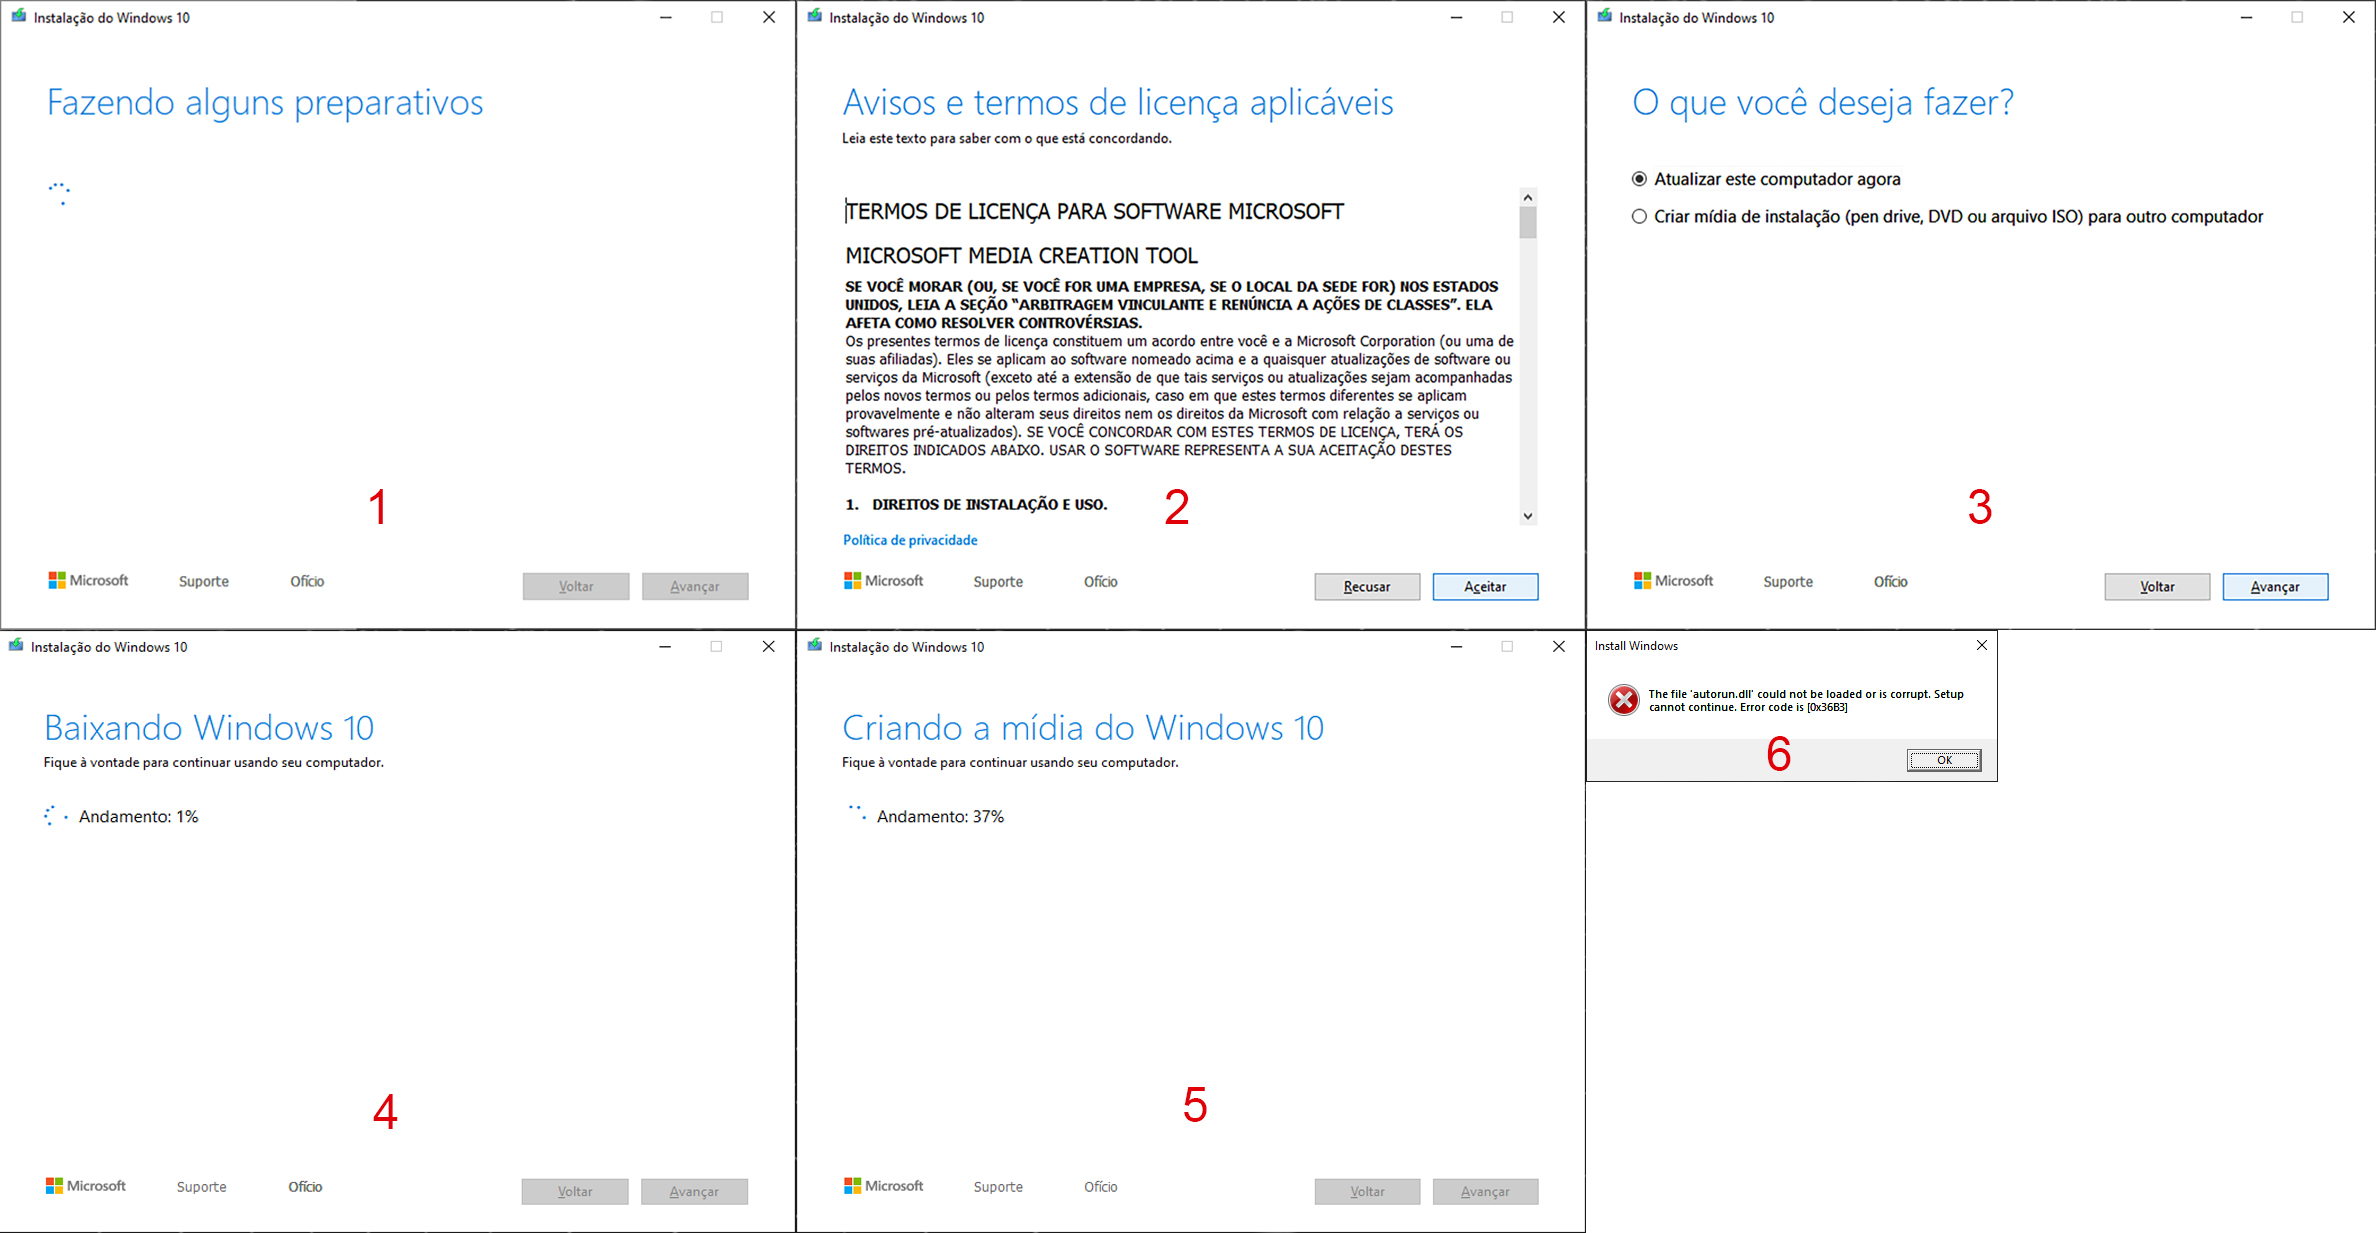Screen dimensions: 2376x1233
Task: Click the Microsoft logo in the license terms window
Action: (x=883, y=580)
